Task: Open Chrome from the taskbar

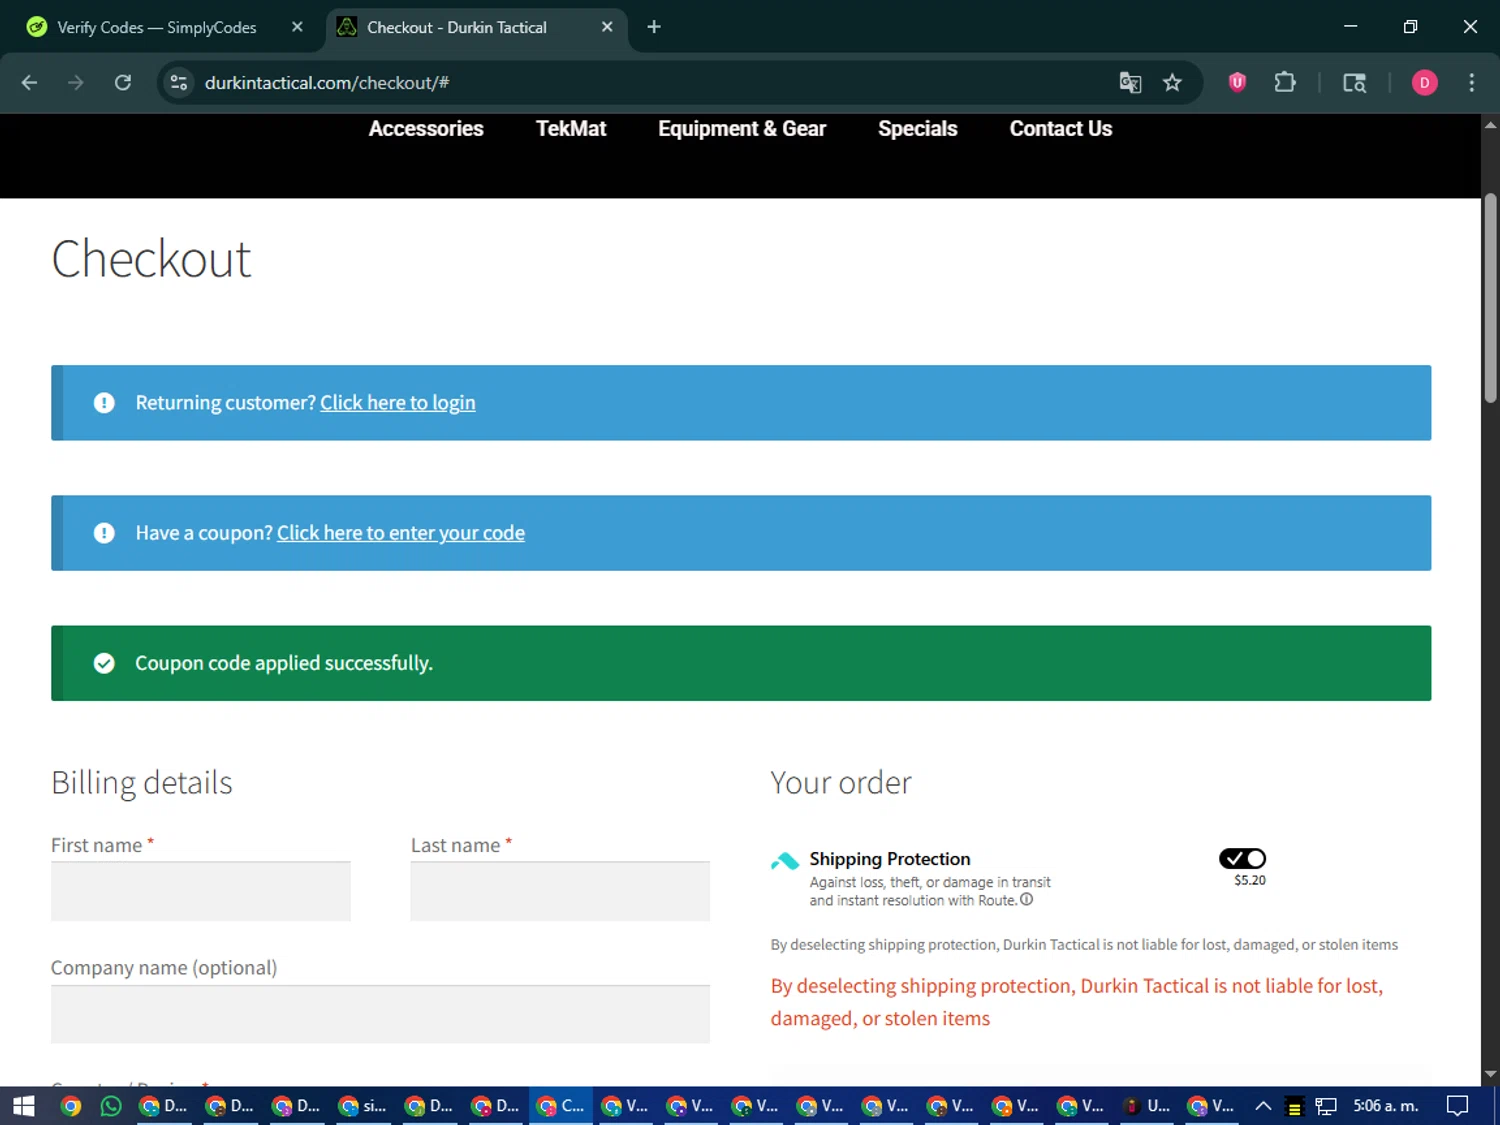Action: (70, 1106)
